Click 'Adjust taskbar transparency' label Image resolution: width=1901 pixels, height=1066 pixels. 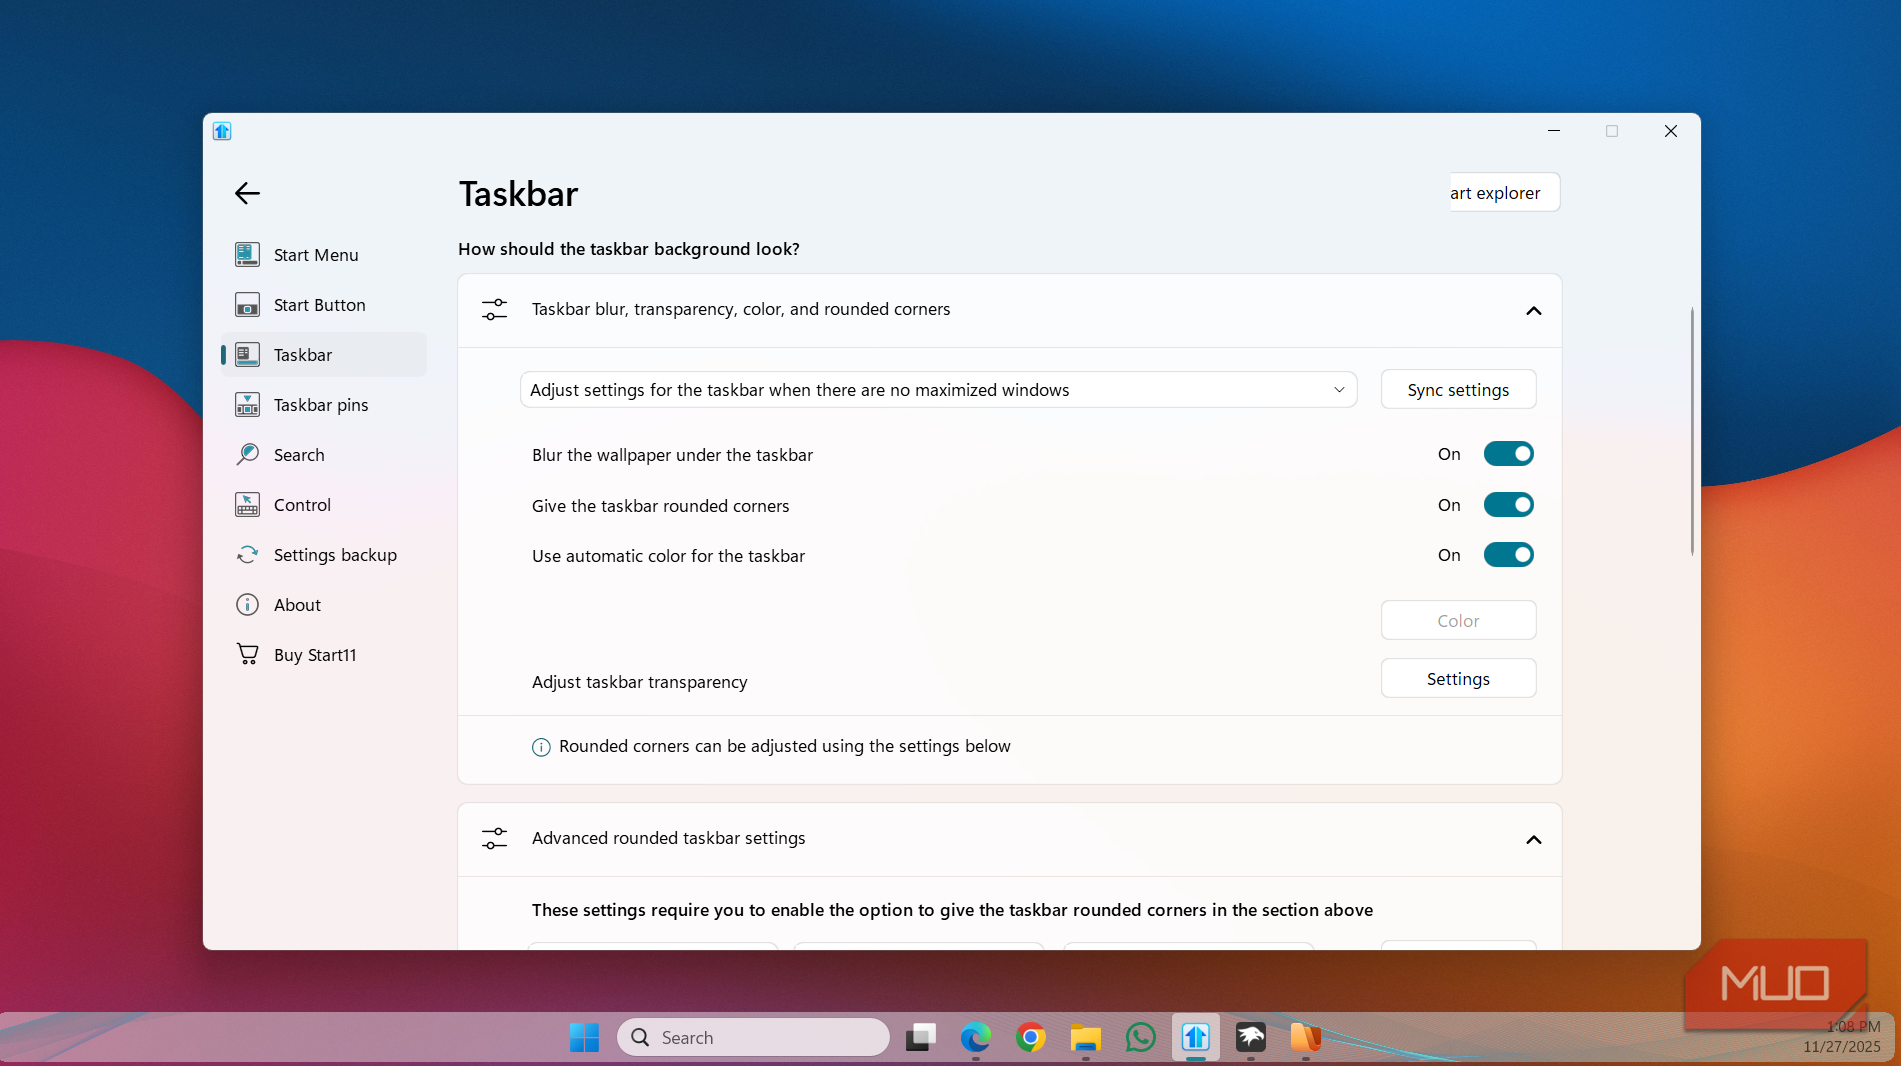pyautogui.click(x=639, y=682)
